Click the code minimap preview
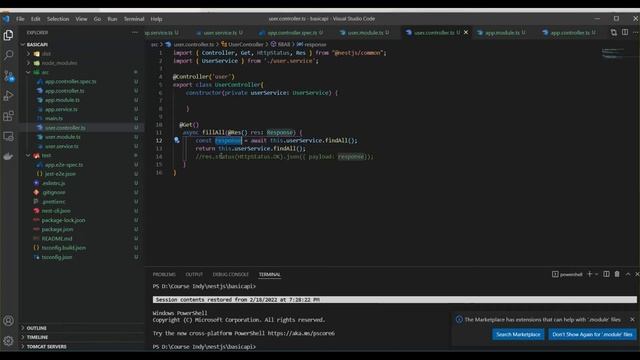The height and width of the screenshot is (360, 640). pos(613,53)
